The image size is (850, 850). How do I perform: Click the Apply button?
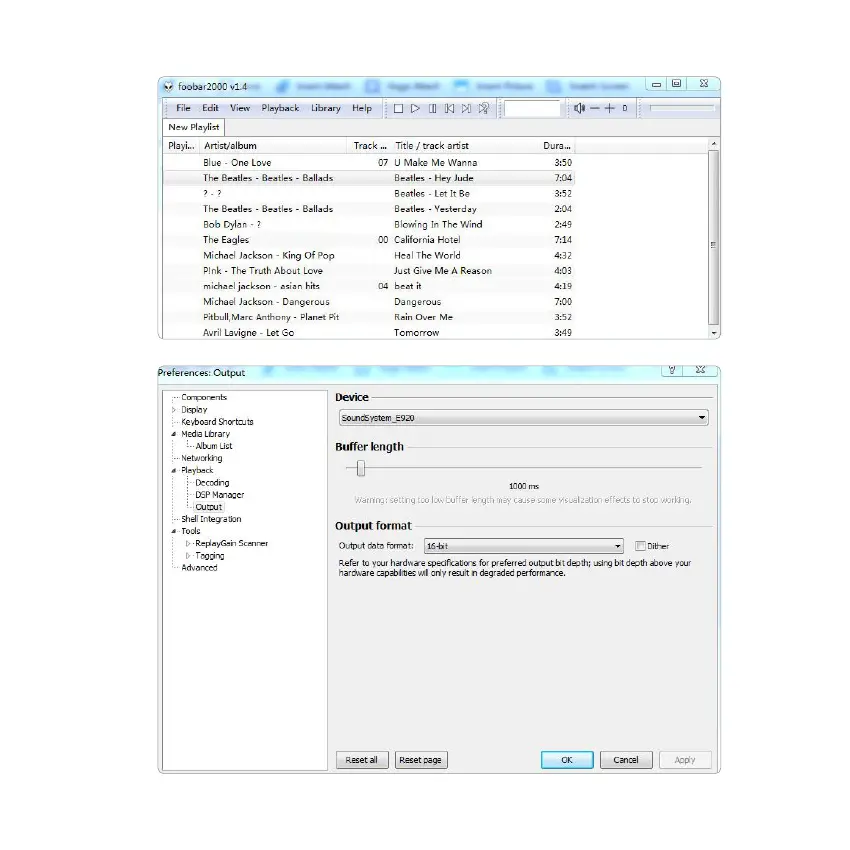(685, 760)
